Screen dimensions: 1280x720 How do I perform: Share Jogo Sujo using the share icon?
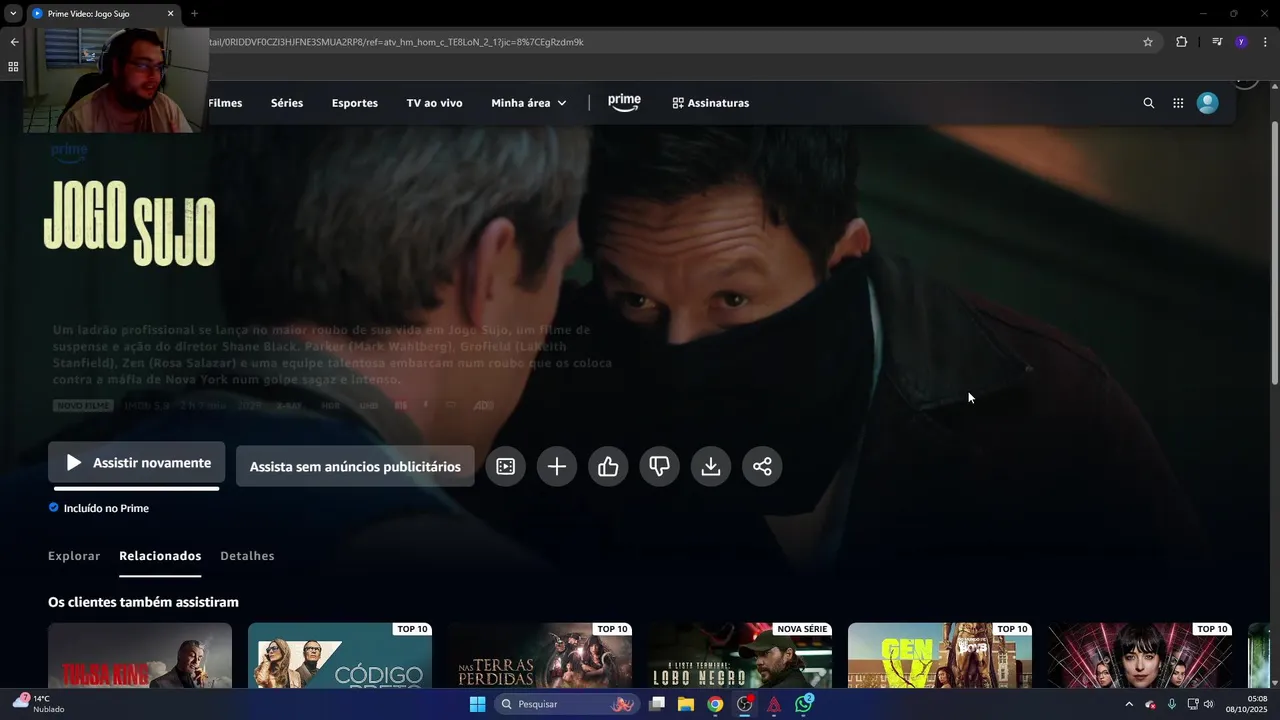(762, 466)
